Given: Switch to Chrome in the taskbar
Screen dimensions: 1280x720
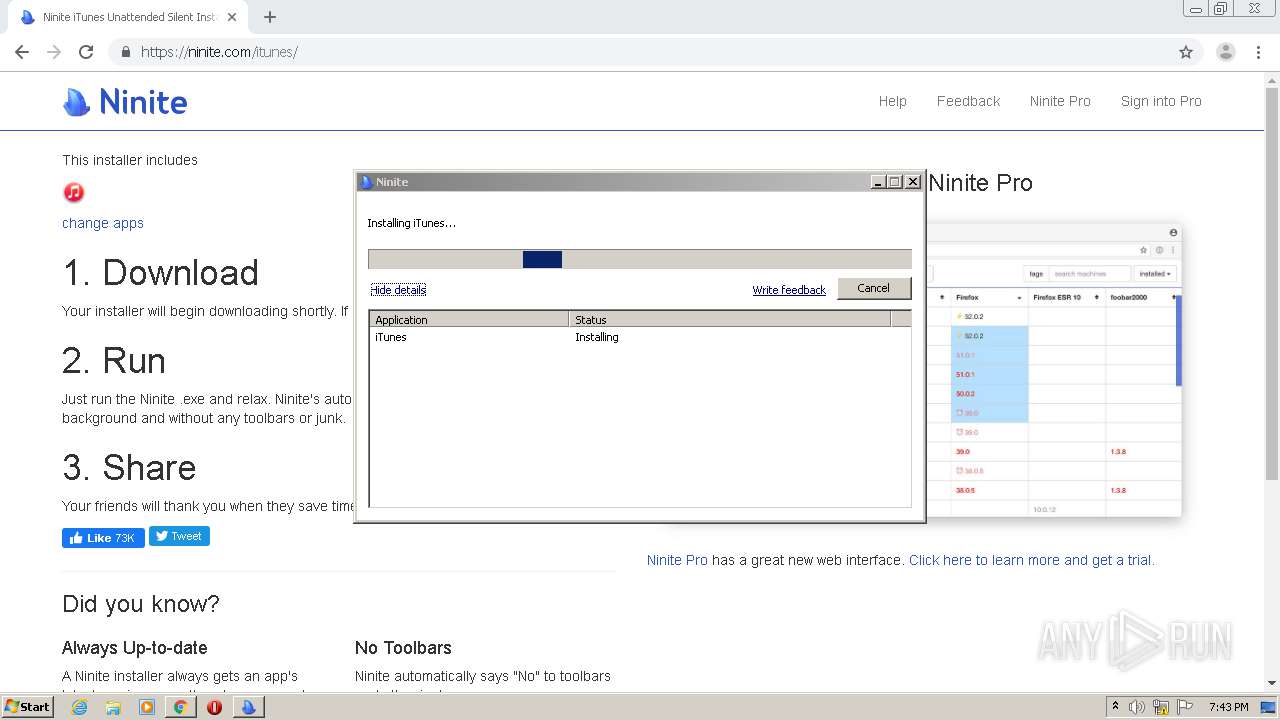Looking at the screenshot, I should (180, 707).
